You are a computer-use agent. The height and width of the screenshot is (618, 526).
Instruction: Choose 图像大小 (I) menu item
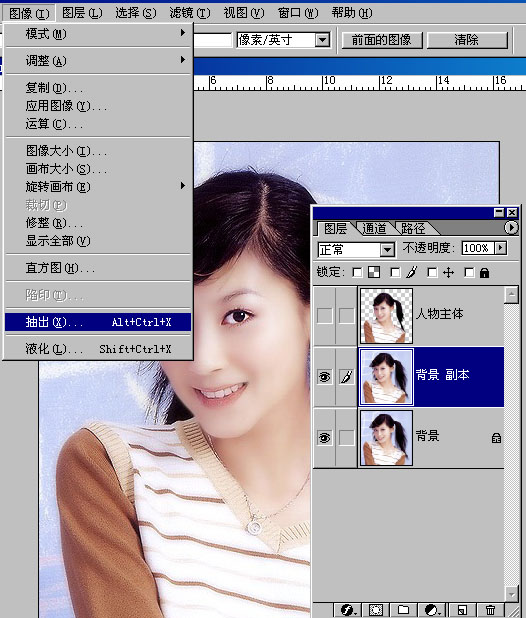point(98,151)
